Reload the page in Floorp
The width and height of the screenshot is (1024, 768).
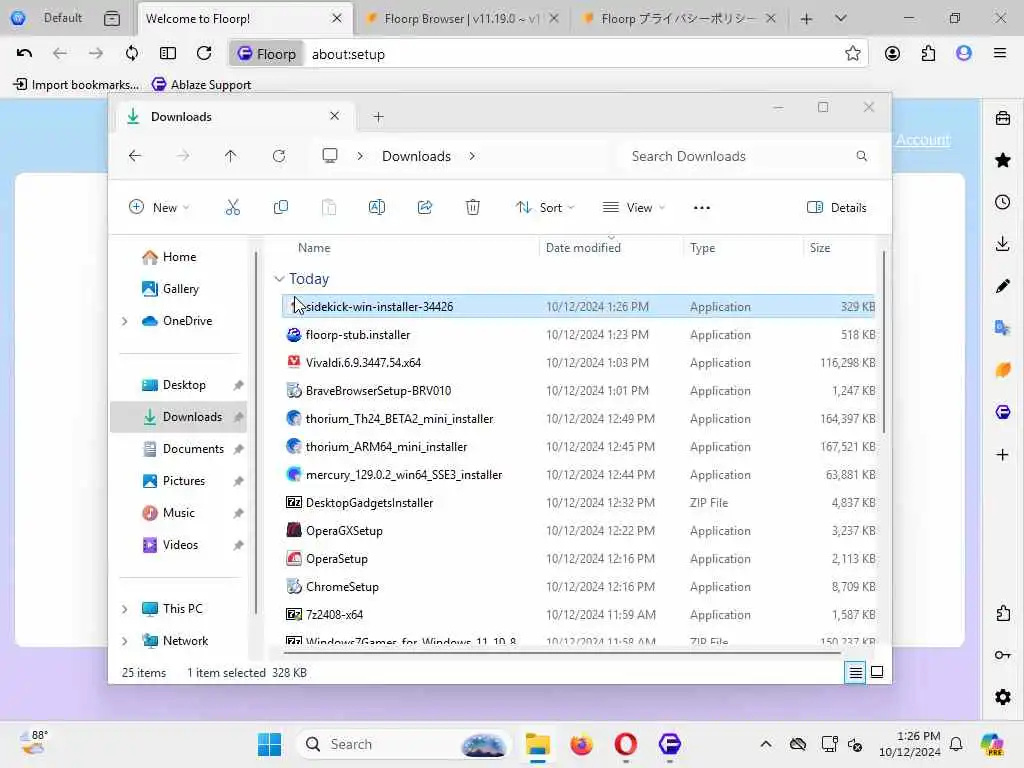[x=204, y=54]
